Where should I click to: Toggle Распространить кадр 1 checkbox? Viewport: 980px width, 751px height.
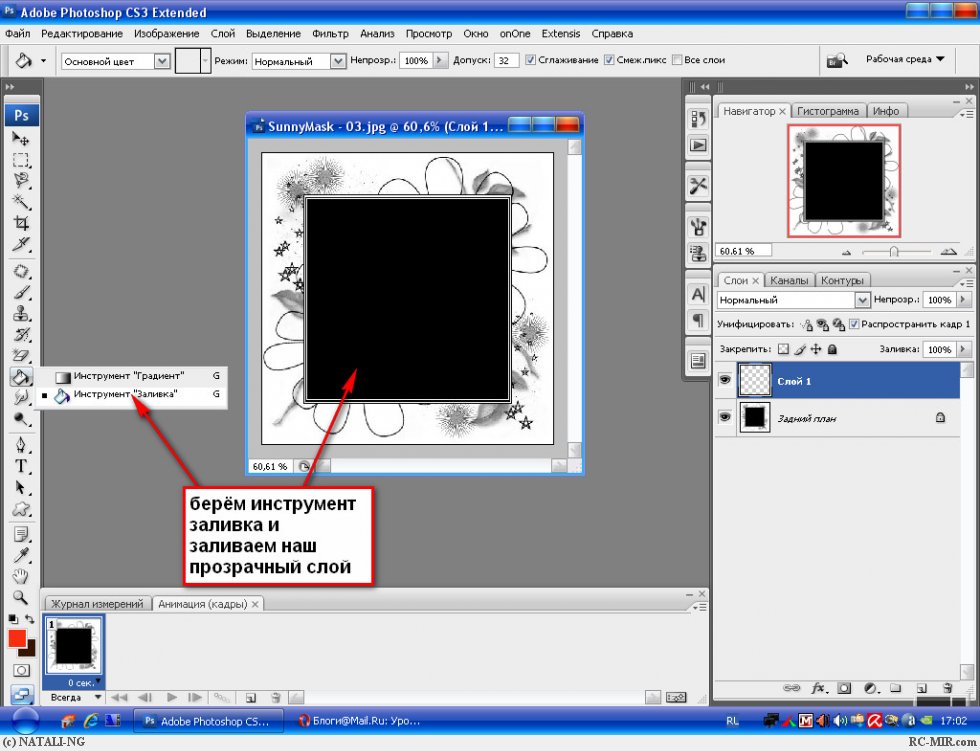[x=854, y=324]
